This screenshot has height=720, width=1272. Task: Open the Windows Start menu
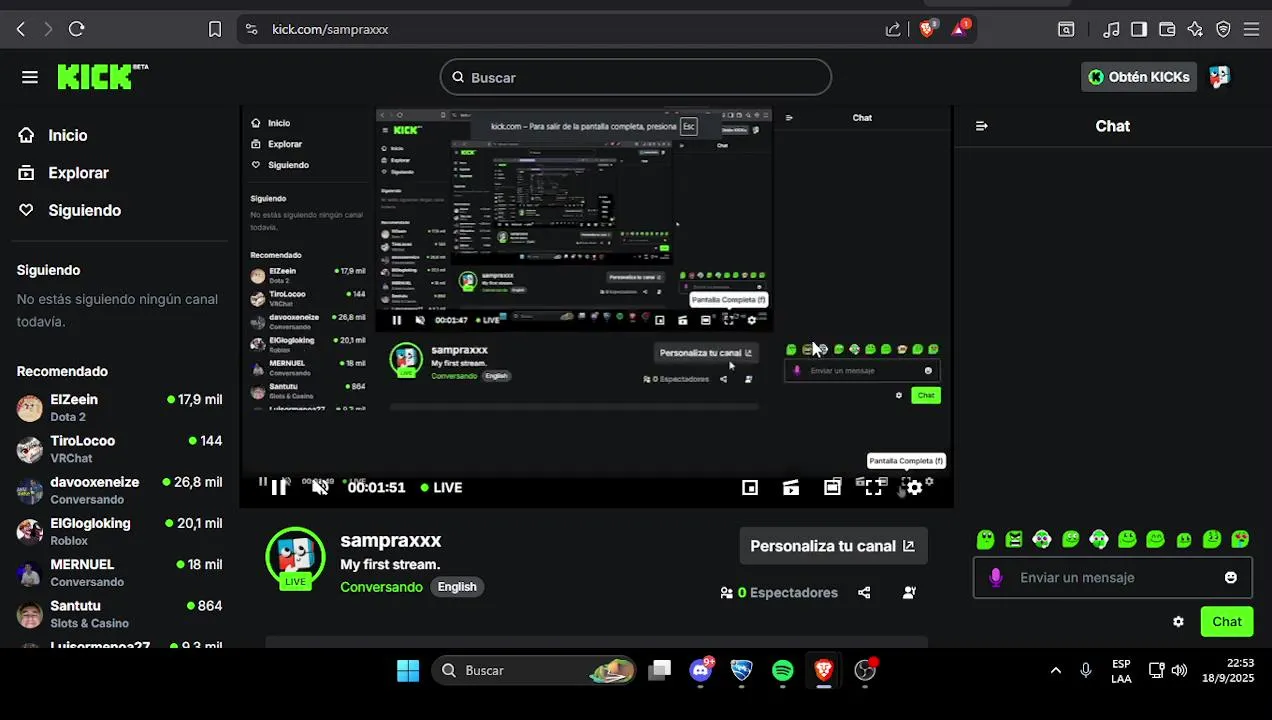[x=408, y=670]
